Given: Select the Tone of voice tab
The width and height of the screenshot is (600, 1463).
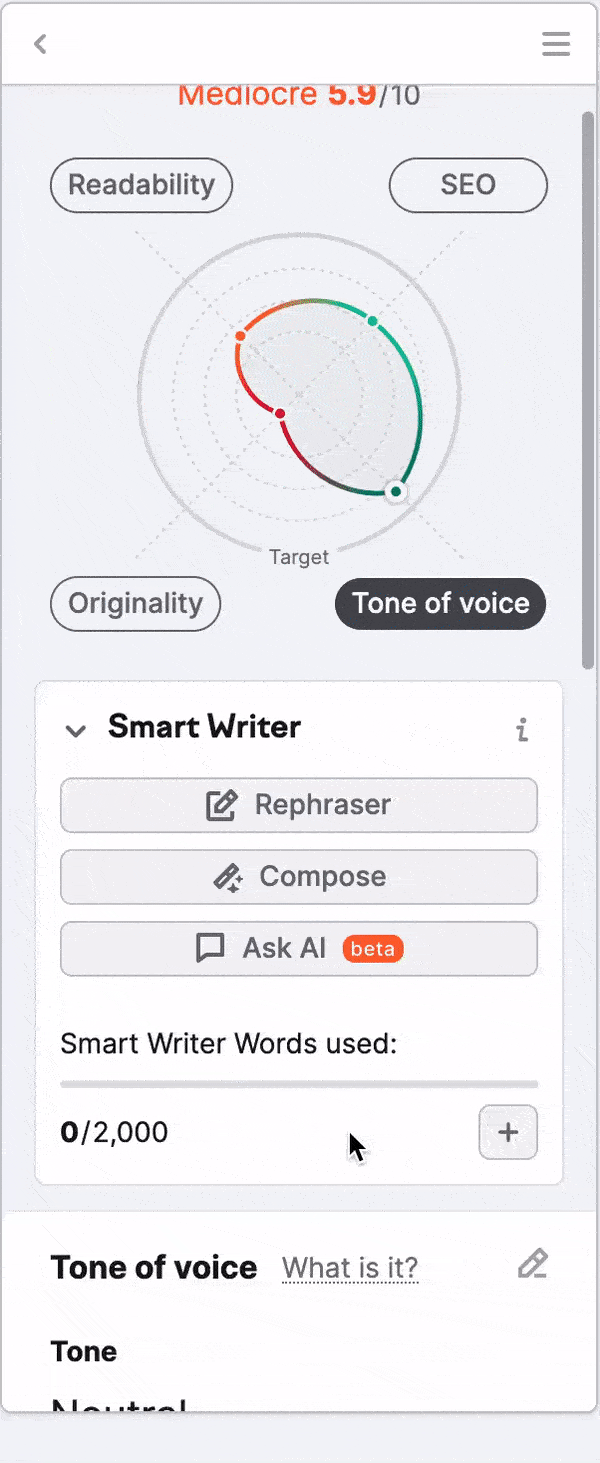Looking at the screenshot, I should point(440,604).
